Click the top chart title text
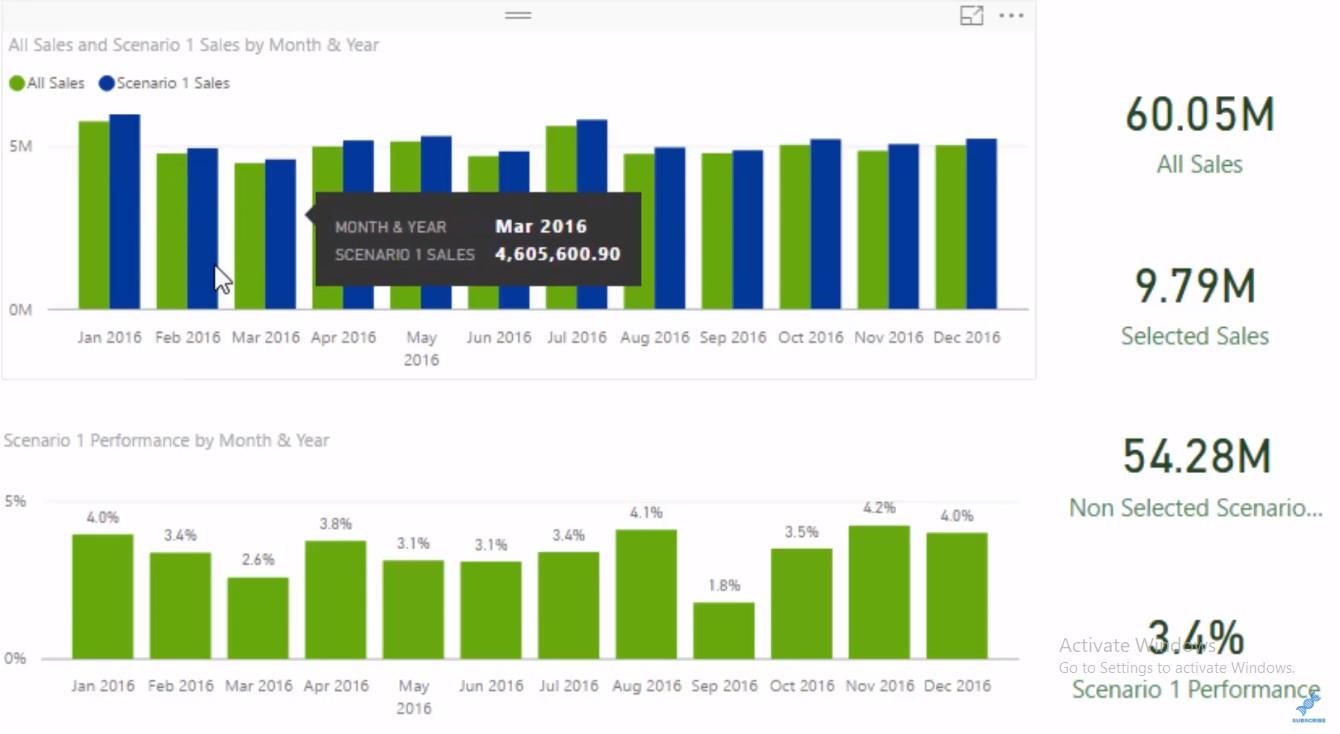Image resolution: width=1340 pixels, height=734 pixels. click(x=194, y=45)
